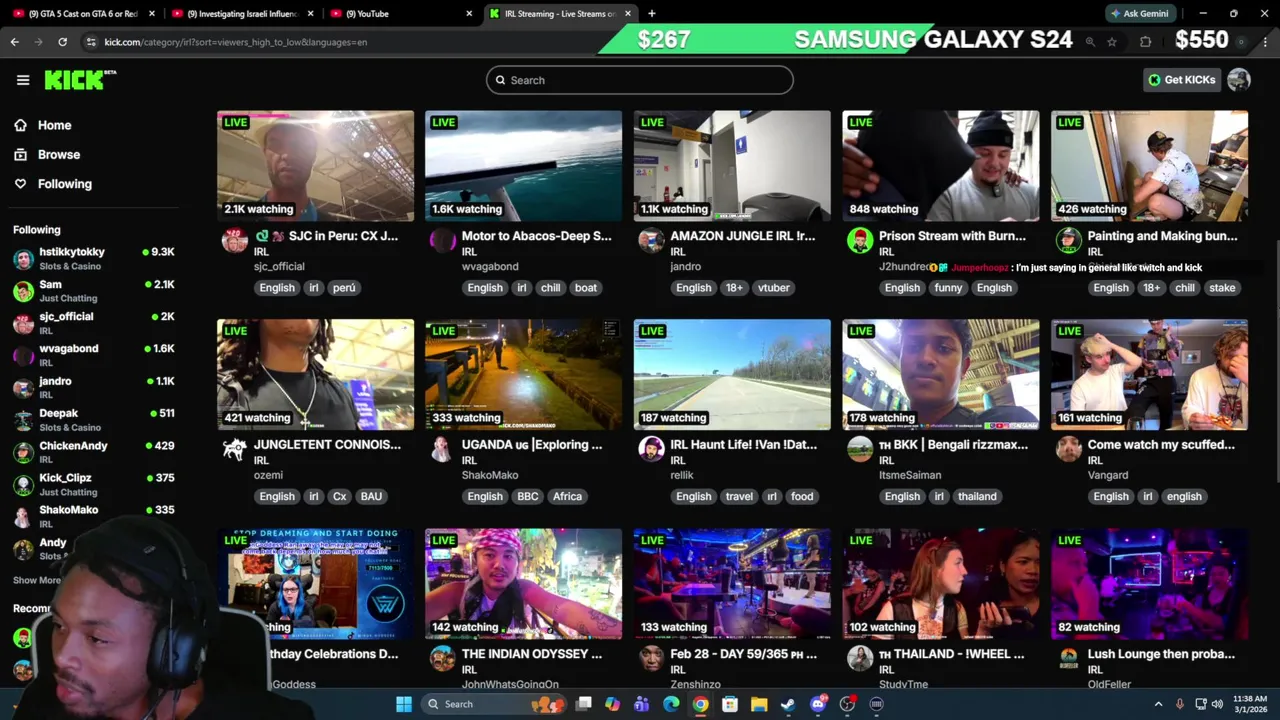
Task: Open Motor to Abacos stream thumbnail
Action: point(523,166)
